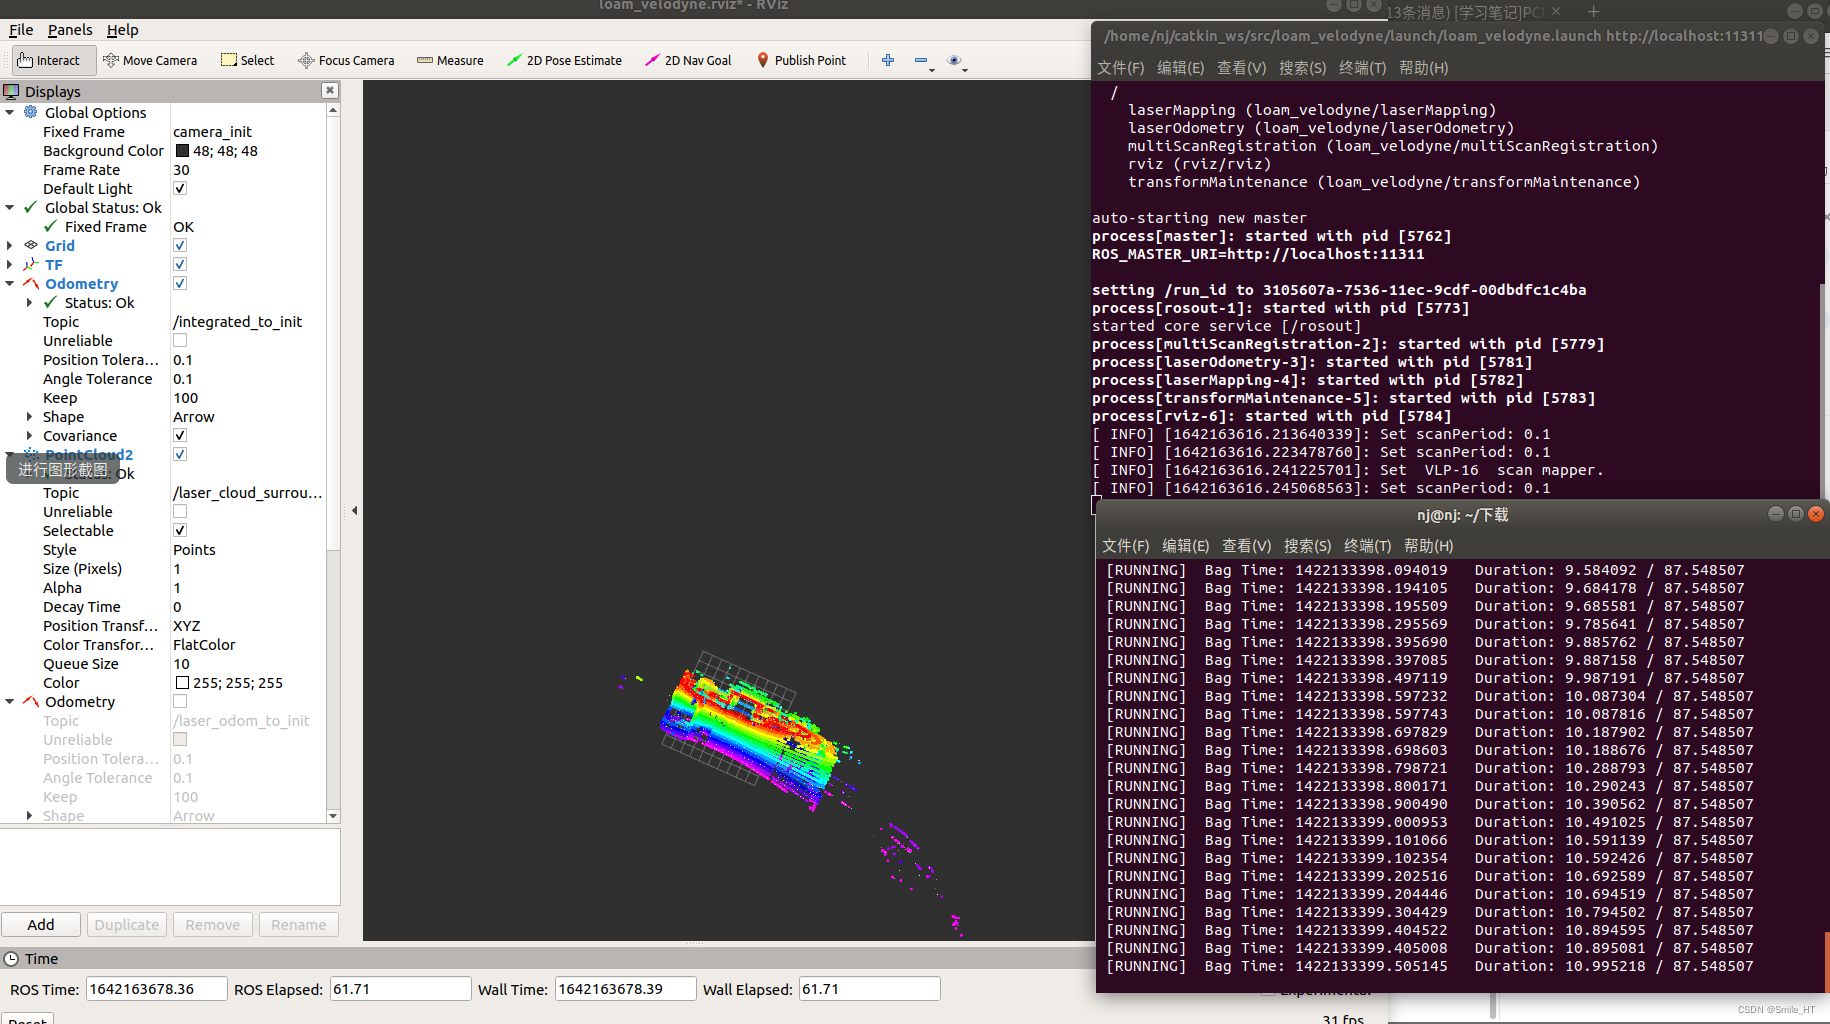Disable the blue Odometry display checkbox
Viewport: 1830px width, 1024px height.
coord(180,283)
